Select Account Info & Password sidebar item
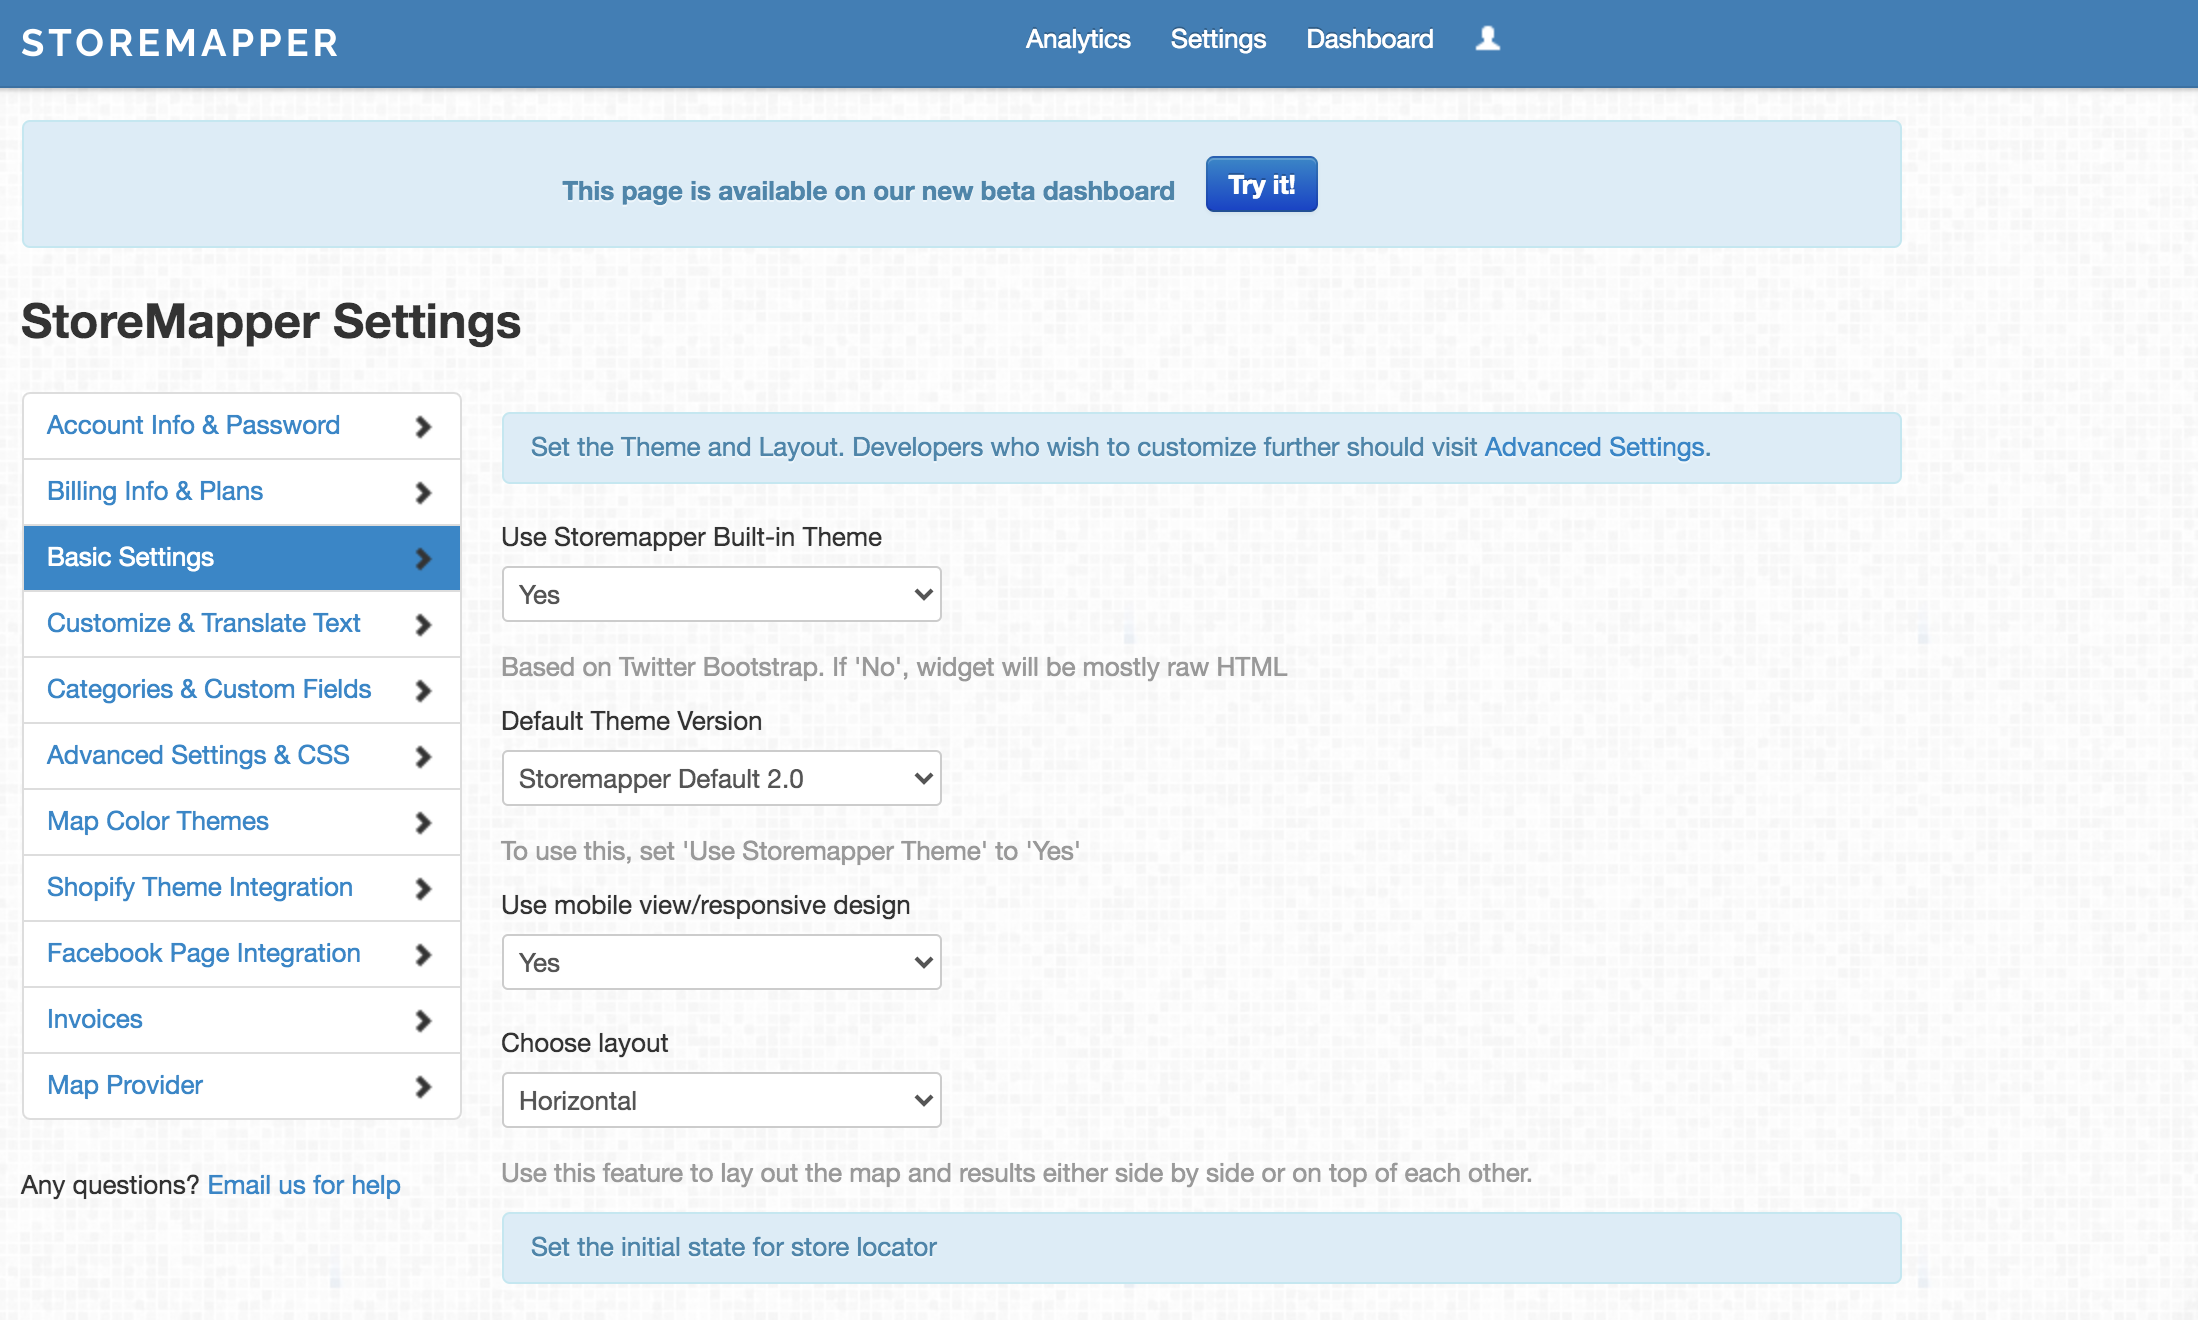The image size is (2198, 1320). pos(241,426)
